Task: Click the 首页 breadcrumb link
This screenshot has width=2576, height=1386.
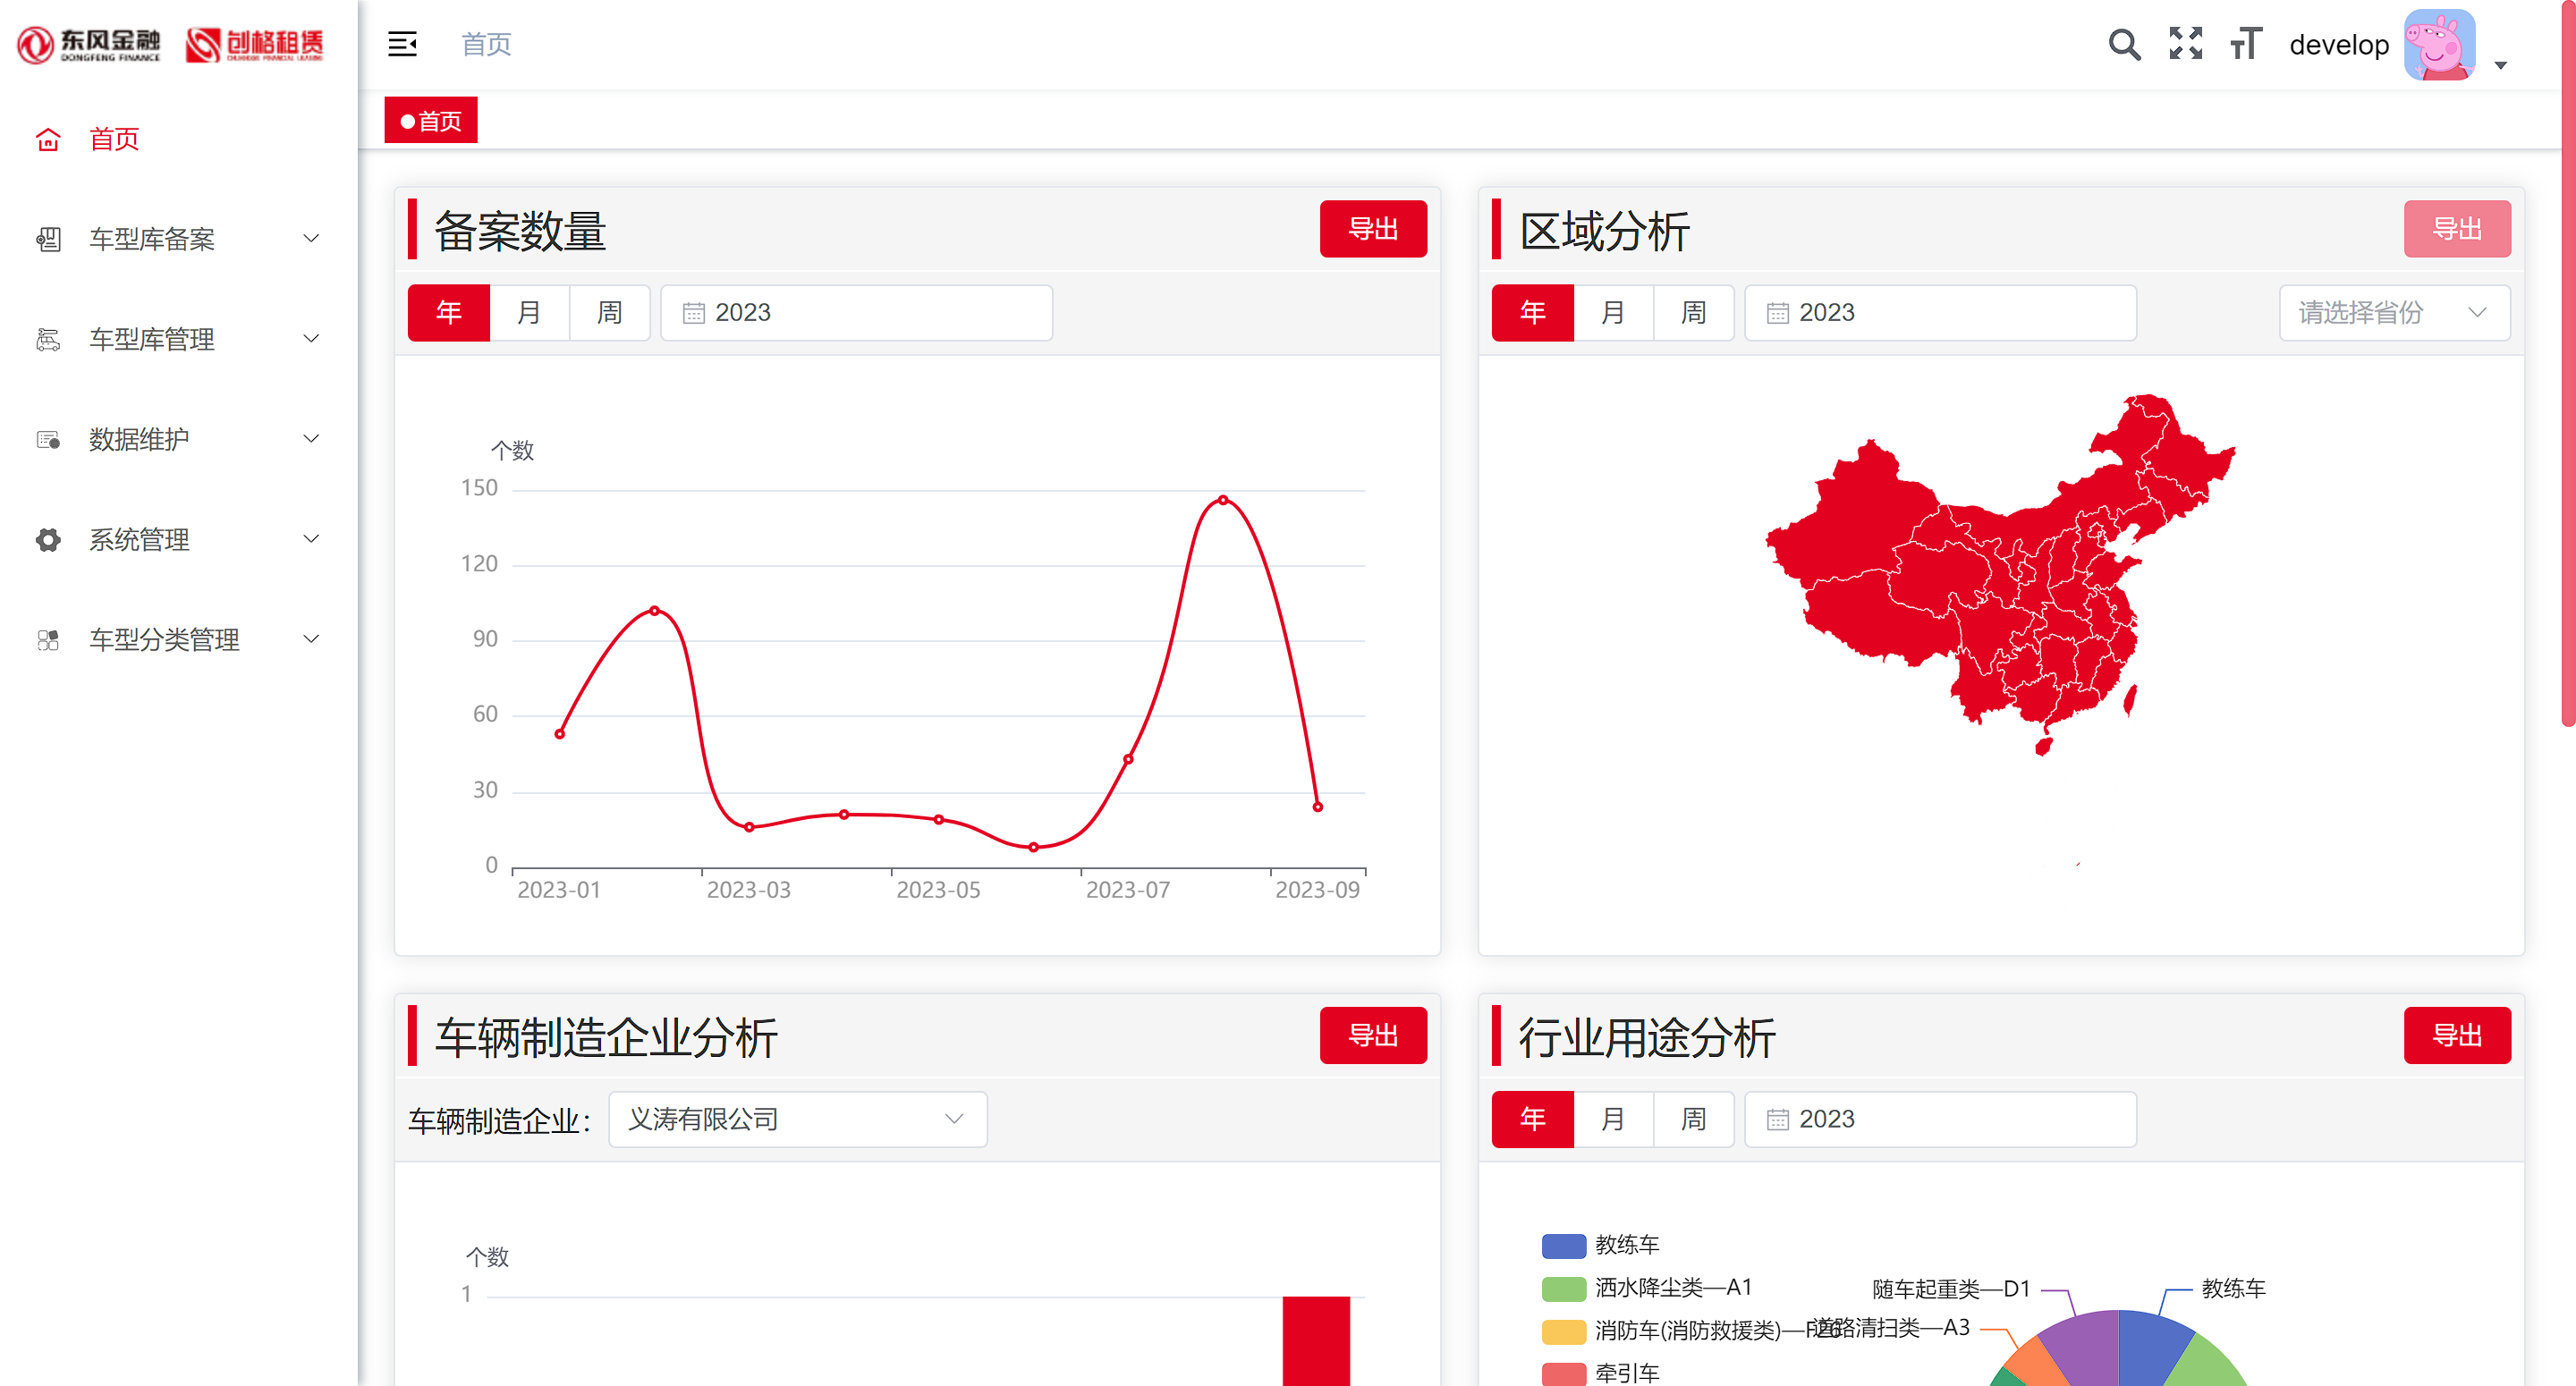Action: (x=486, y=44)
